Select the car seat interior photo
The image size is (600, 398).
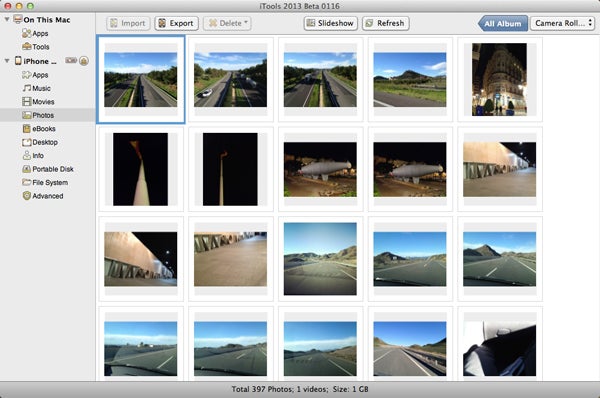(x=499, y=349)
